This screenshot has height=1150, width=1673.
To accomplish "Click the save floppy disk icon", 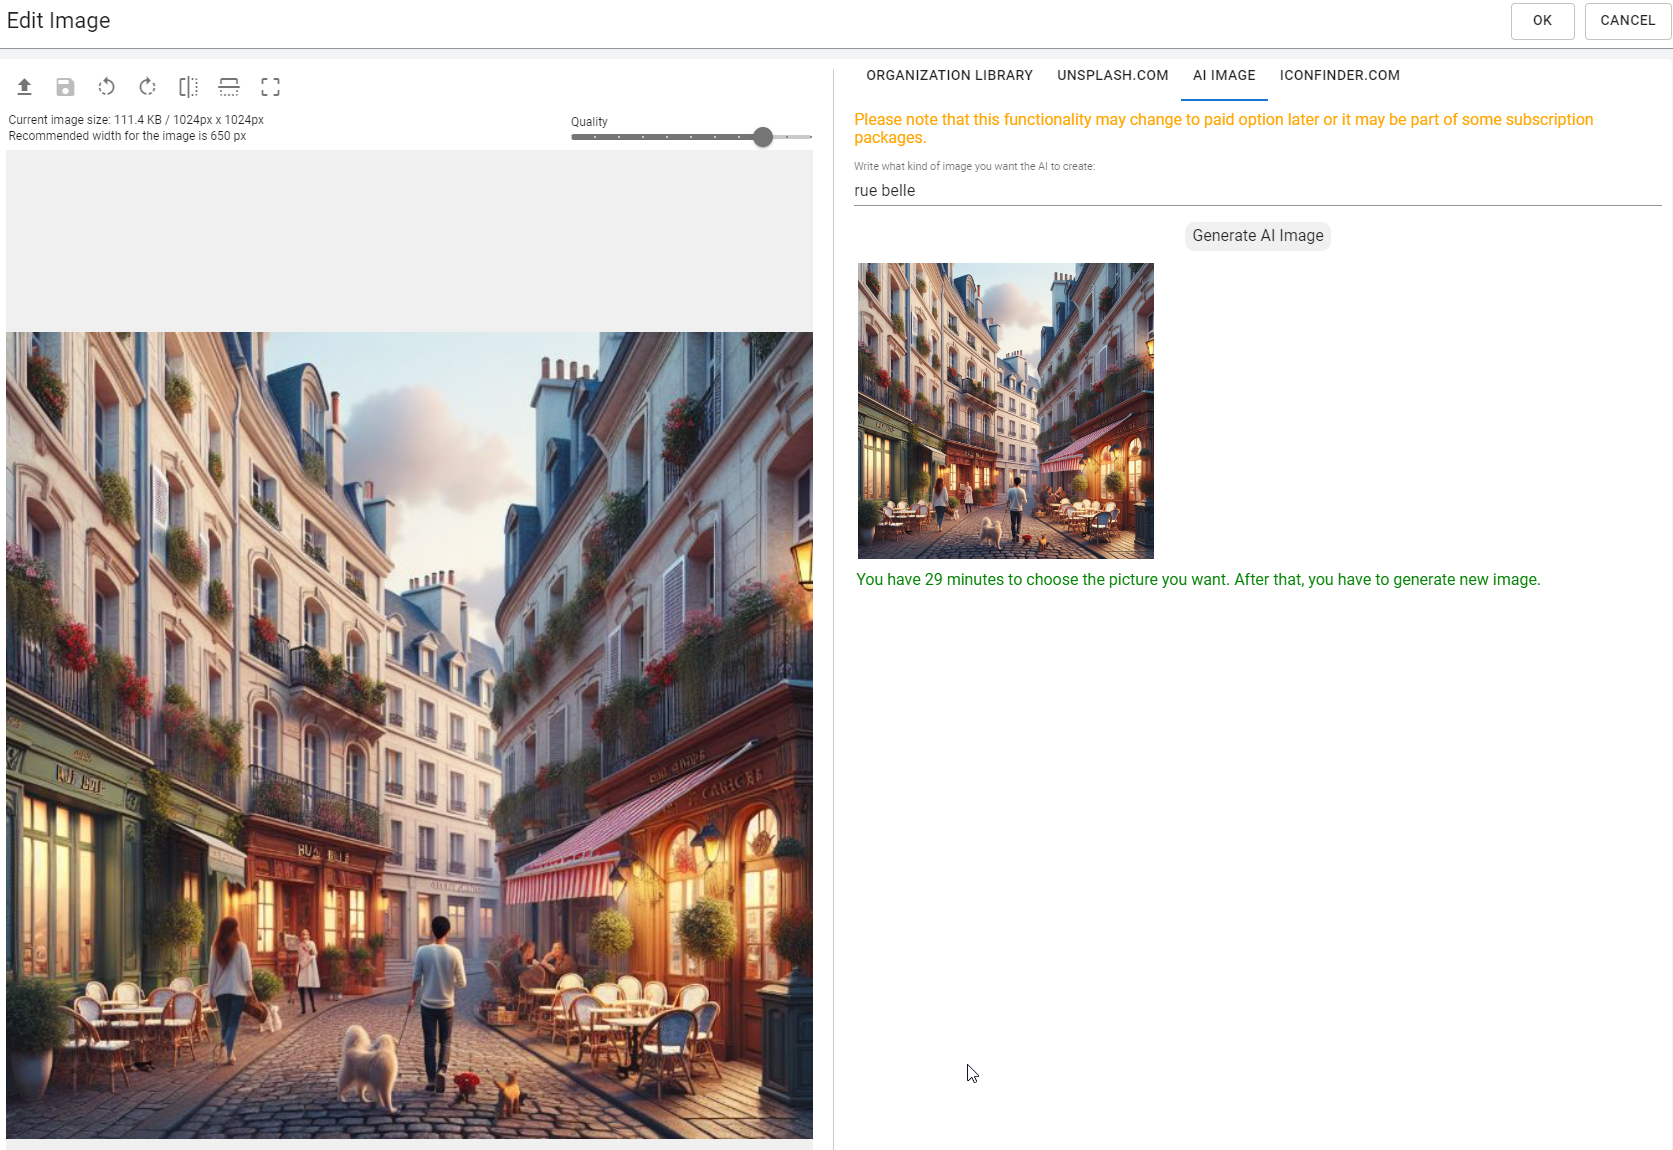I will [66, 87].
